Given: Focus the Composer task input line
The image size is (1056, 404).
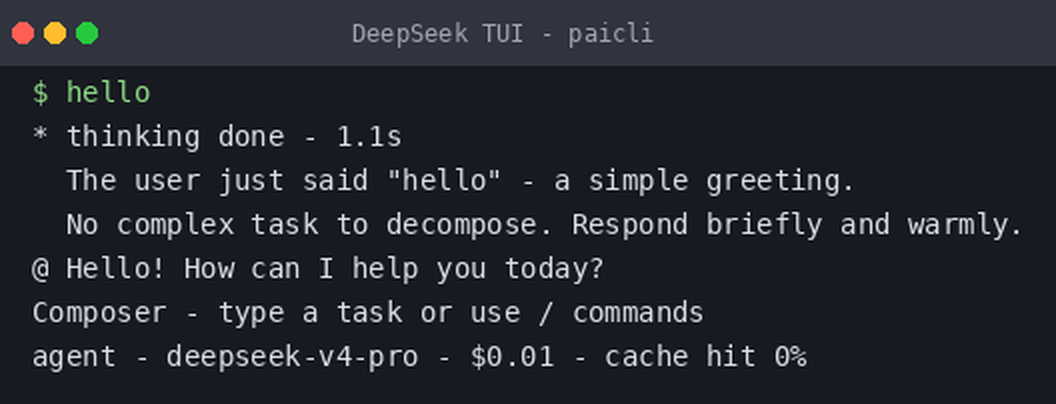Looking at the screenshot, I should point(368,313).
